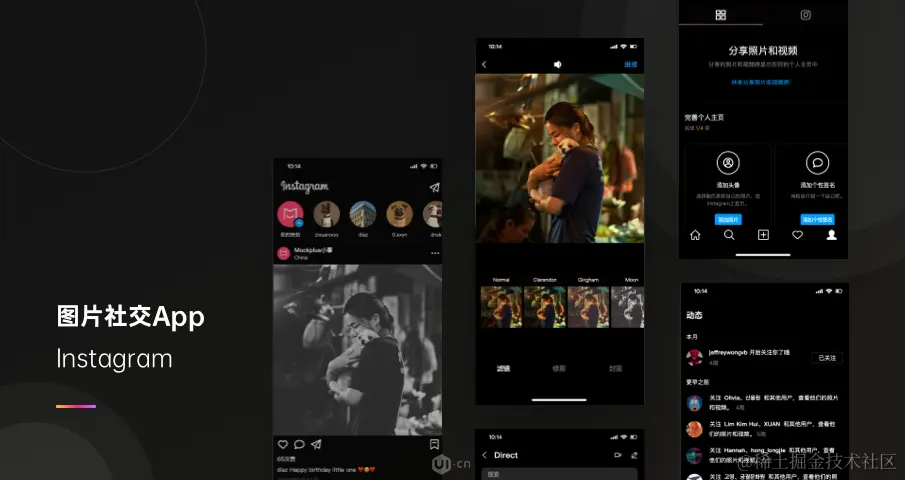
Task: Switch to the 滤镜 filter tab
Action: coord(503,369)
